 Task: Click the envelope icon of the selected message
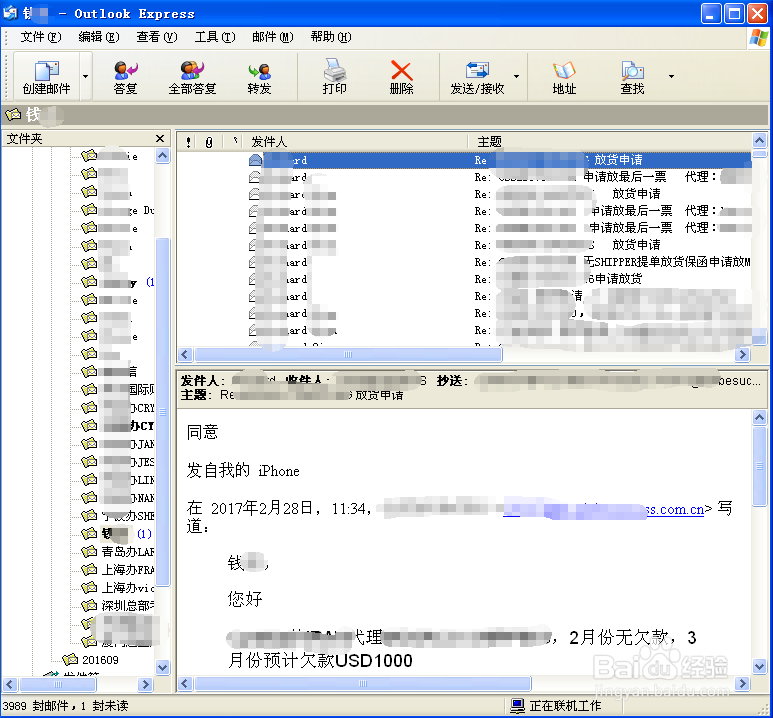[255, 160]
